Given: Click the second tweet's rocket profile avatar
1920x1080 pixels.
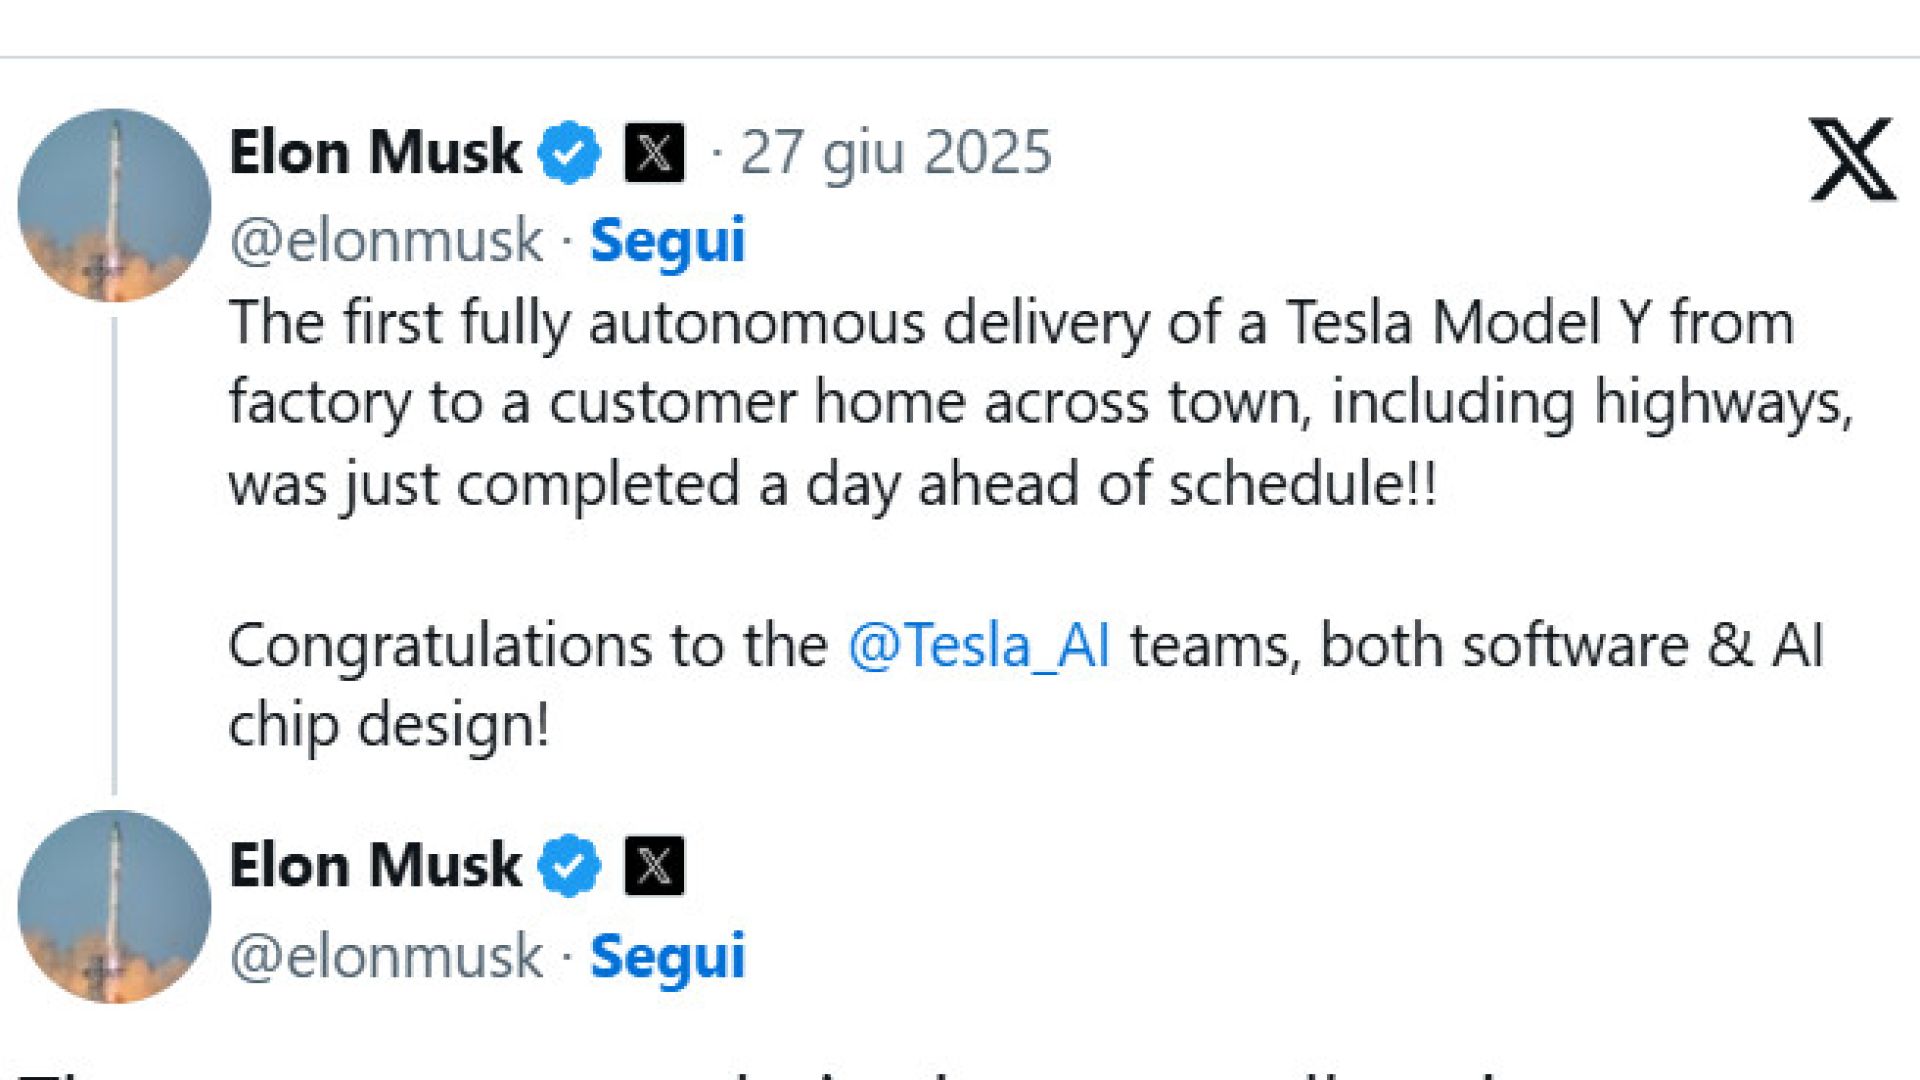Looking at the screenshot, I should click(x=115, y=907).
